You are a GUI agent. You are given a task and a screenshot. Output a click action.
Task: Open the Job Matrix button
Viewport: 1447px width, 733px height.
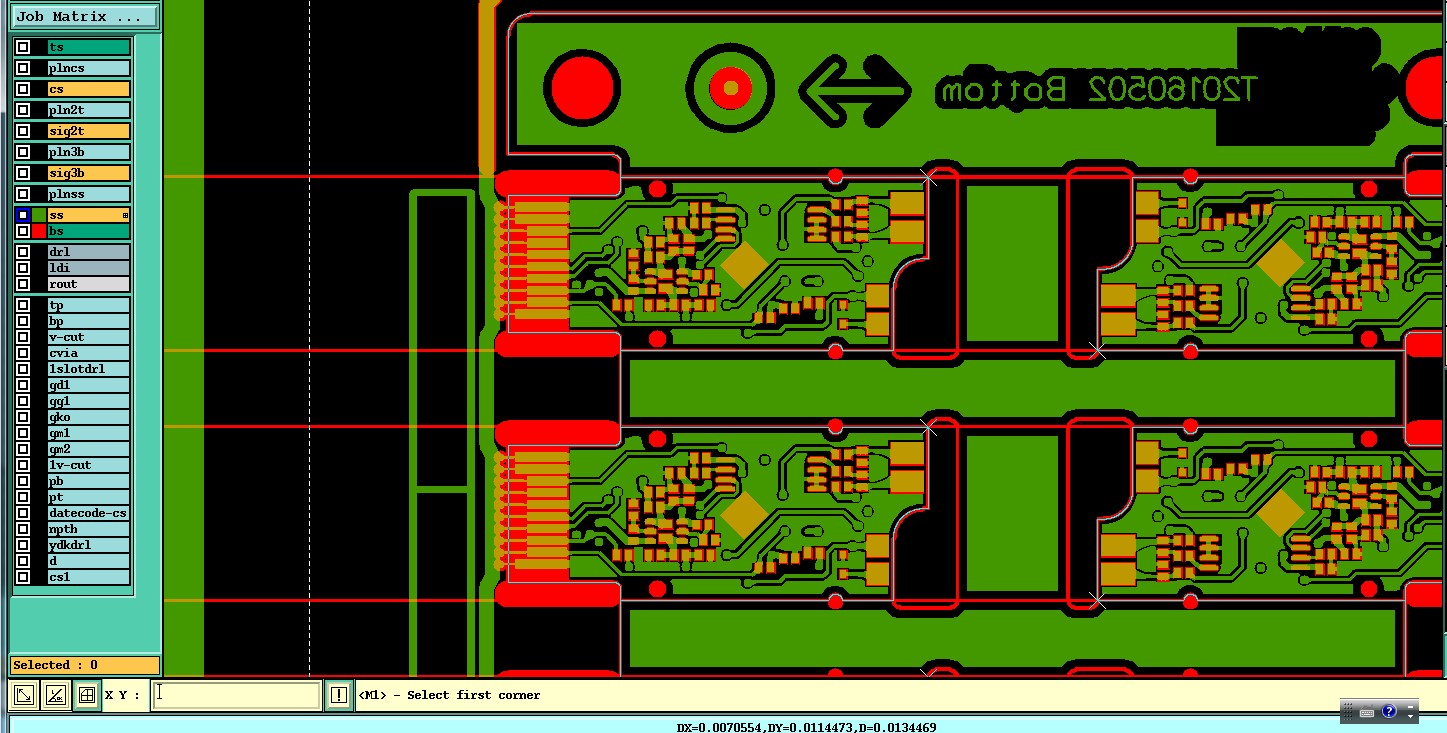click(x=85, y=17)
